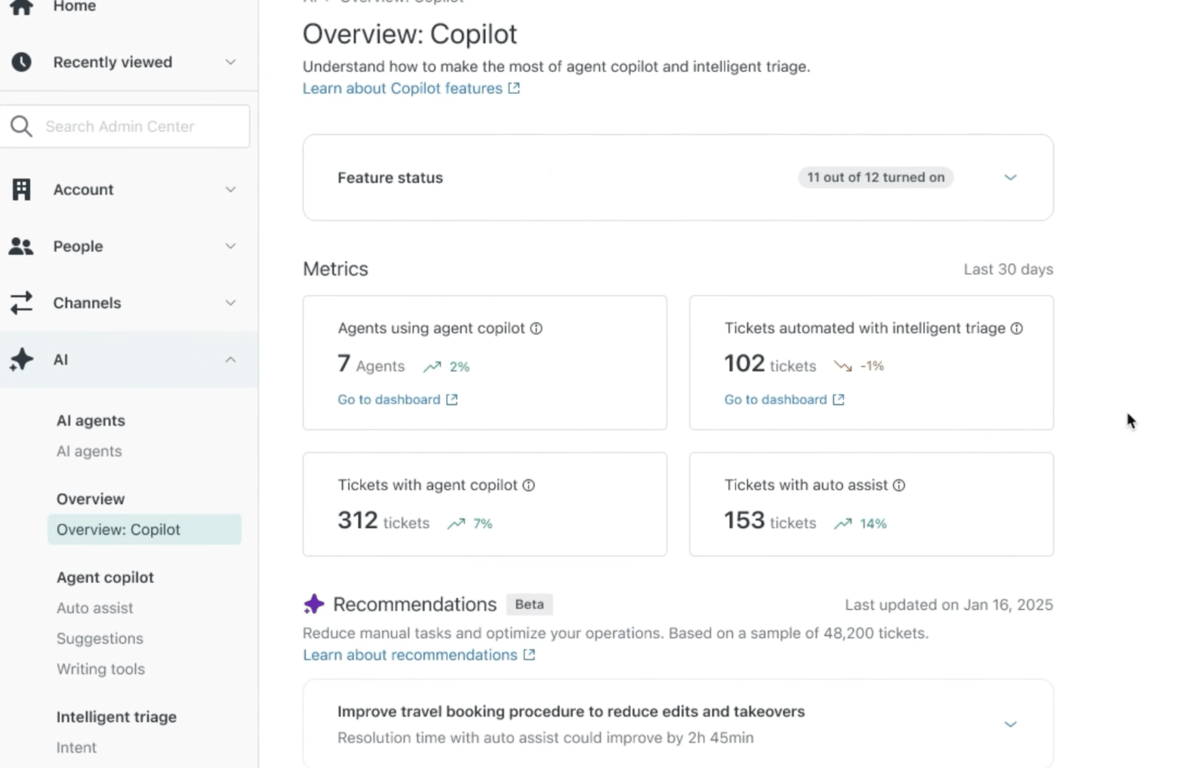1202x768 pixels.
Task: Click the 11 out of 12 turned on badge
Action: [876, 178]
